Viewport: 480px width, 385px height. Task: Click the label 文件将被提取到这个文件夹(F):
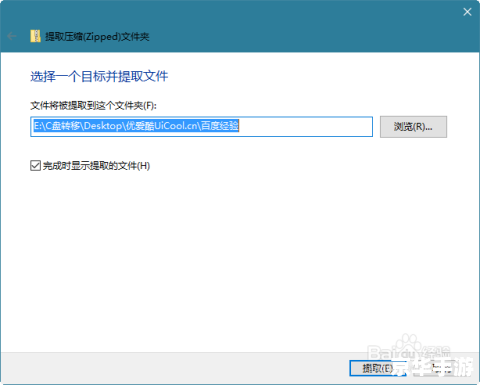click(93, 106)
